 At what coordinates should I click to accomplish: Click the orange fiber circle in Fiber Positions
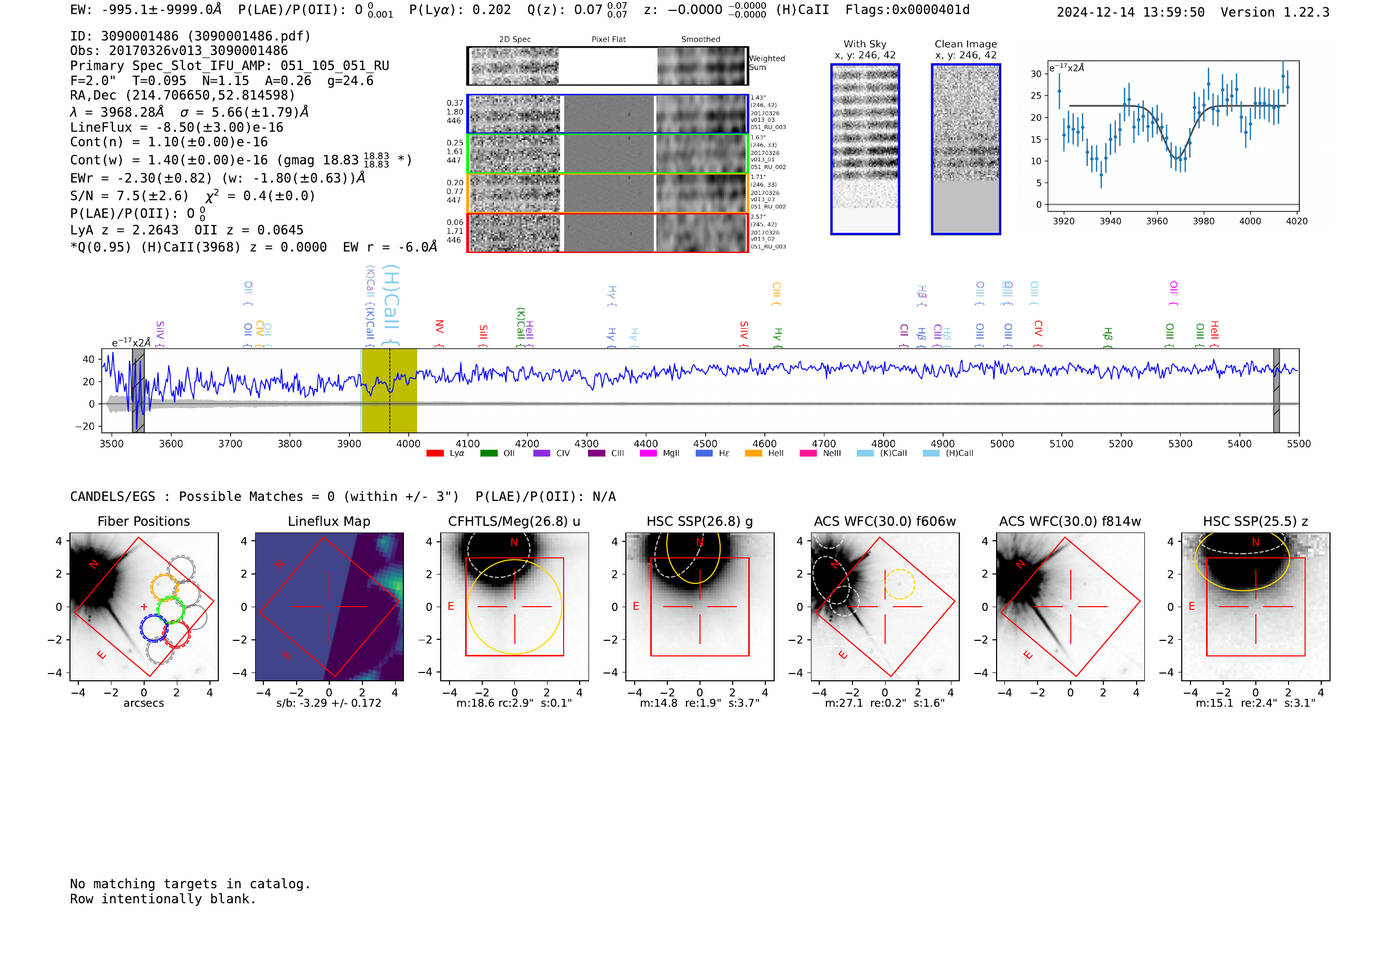[x=164, y=587]
